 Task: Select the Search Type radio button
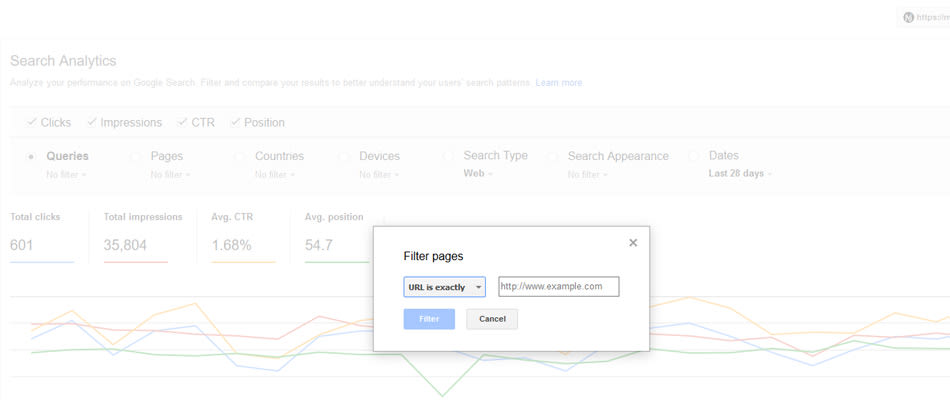(448, 156)
